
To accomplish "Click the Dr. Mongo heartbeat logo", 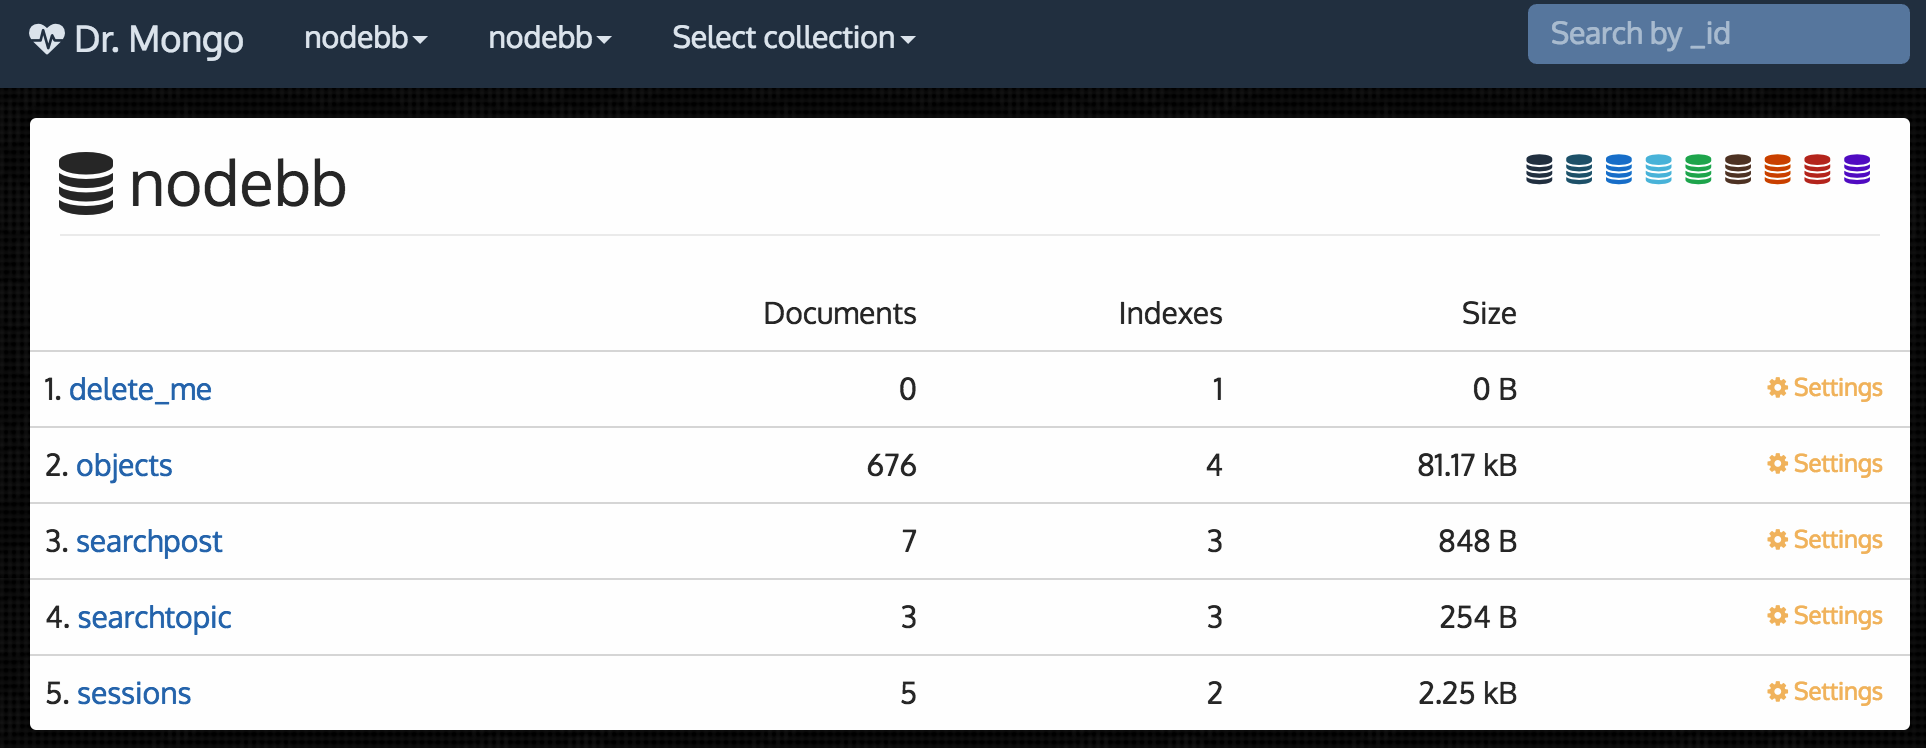I will click(46, 39).
